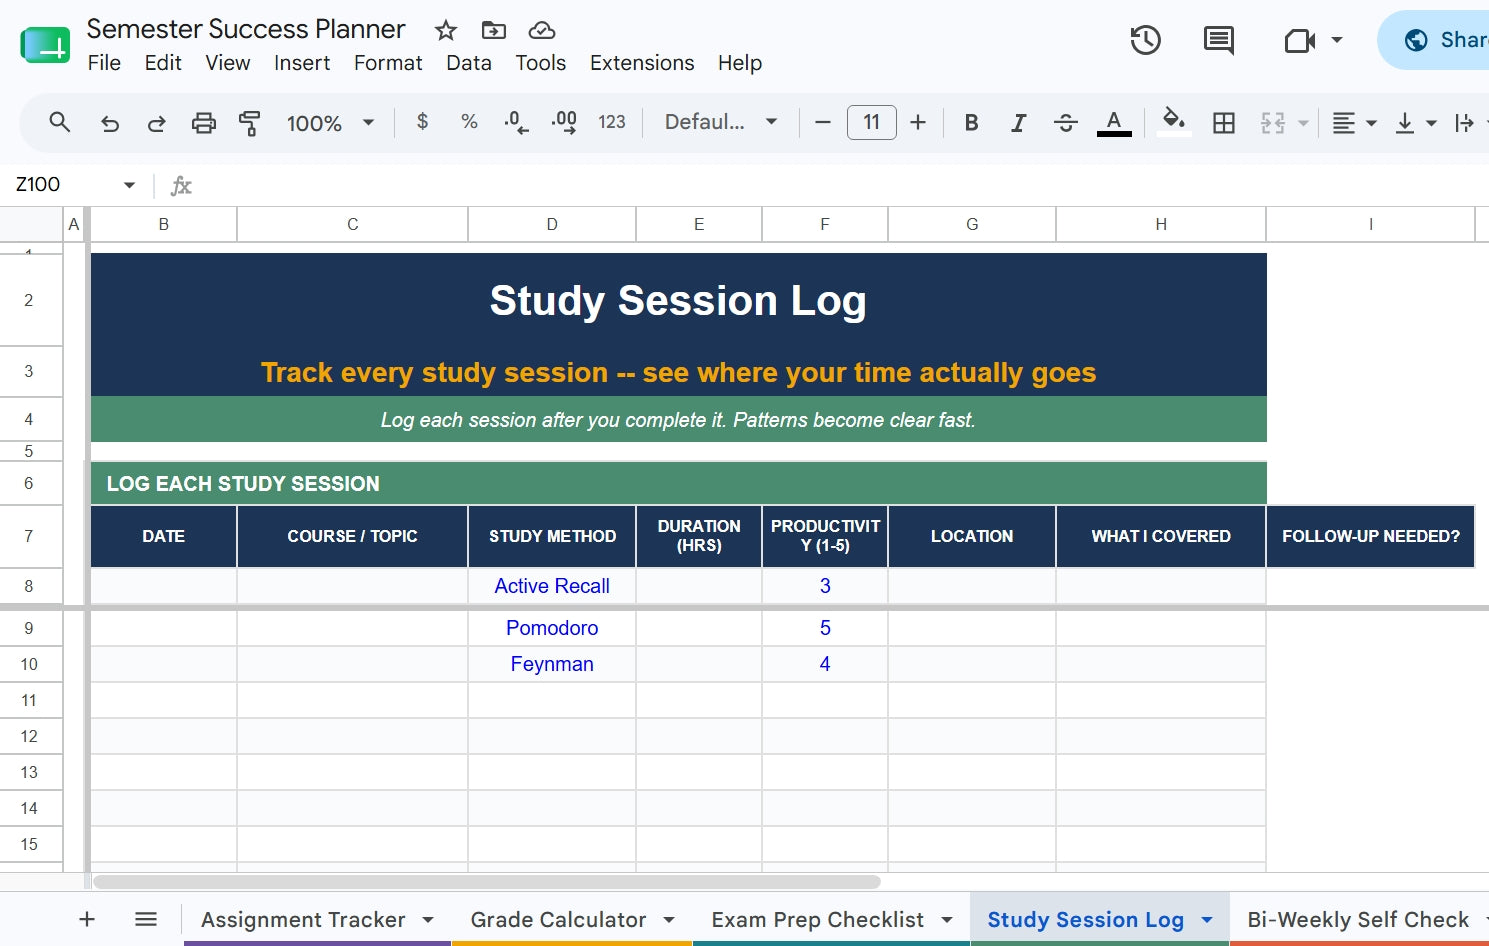
Task: Start a meeting with camera icon
Action: coord(1299,40)
